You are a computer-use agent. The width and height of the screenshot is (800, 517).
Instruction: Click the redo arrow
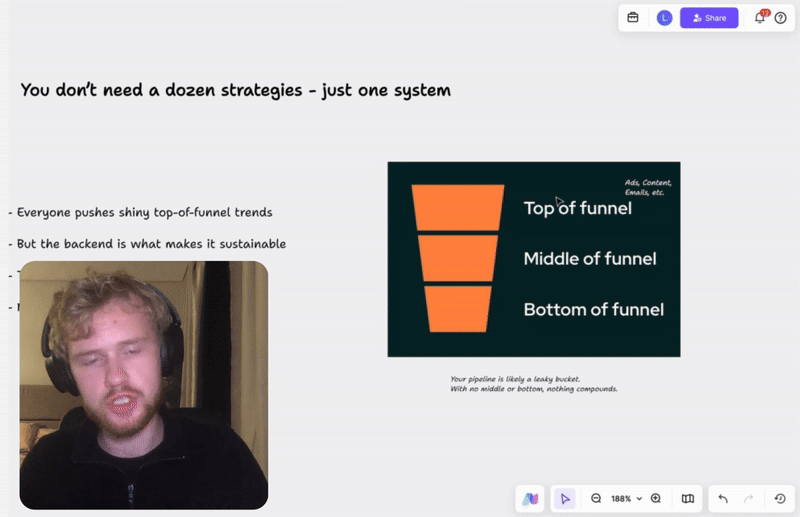748,498
